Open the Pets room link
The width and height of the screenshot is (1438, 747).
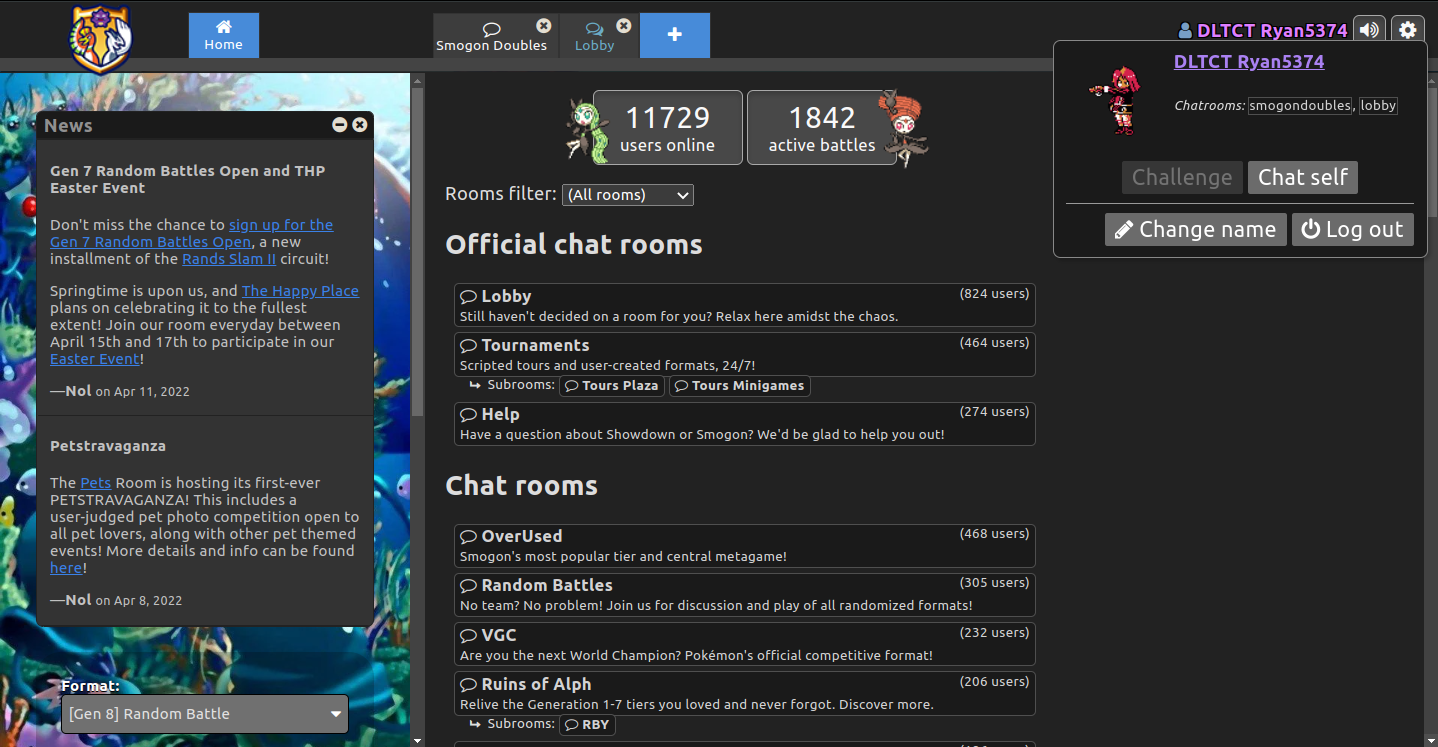tap(96, 483)
